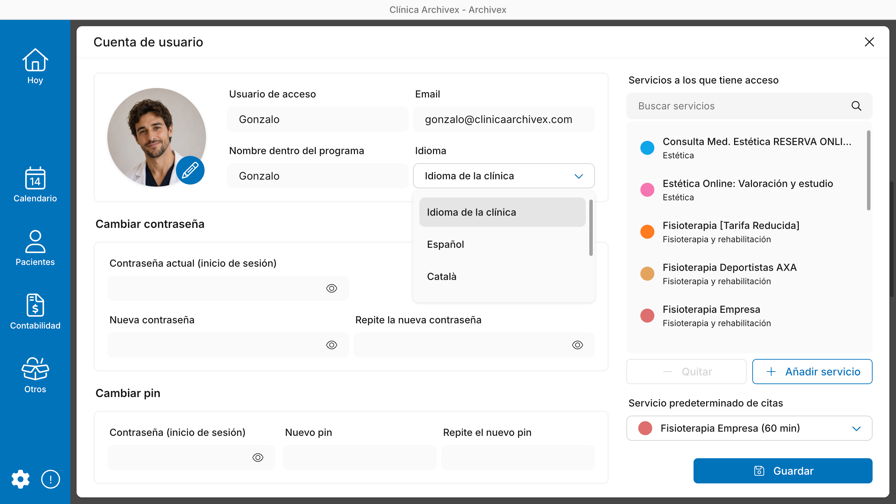Select Fisioterapia Empresa in services list
Viewport: 896px width, 504px height.
click(x=747, y=315)
